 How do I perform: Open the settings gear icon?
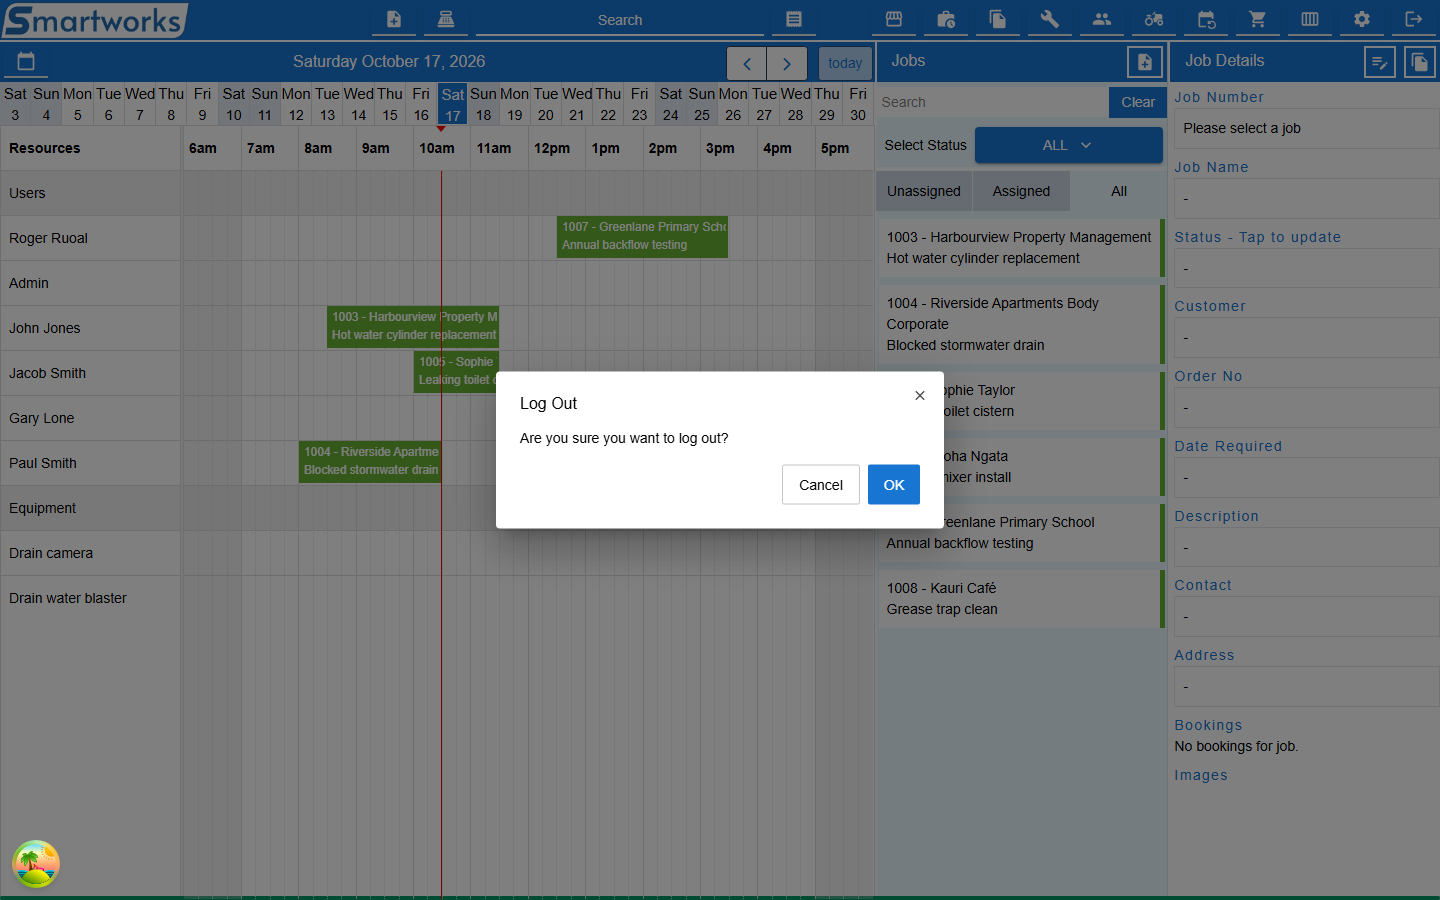coord(1362,19)
